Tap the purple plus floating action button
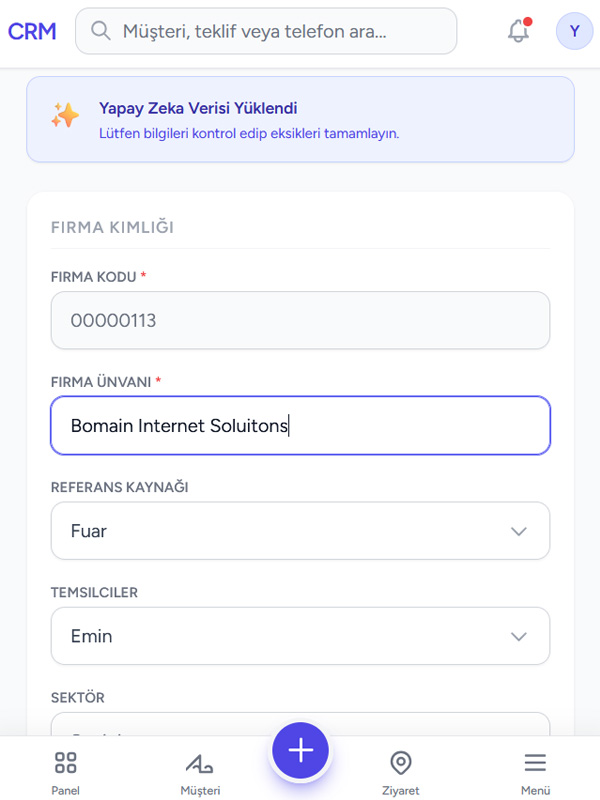Screen dimensions: 600x800 (x=300, y=750)
